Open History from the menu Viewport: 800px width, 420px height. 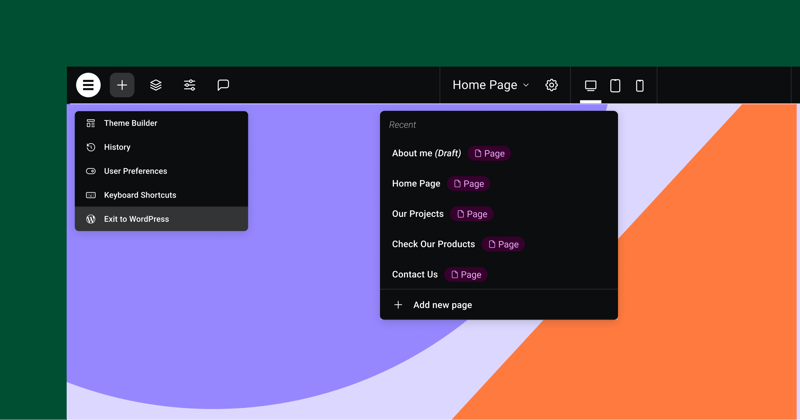(x=117, y=147)
